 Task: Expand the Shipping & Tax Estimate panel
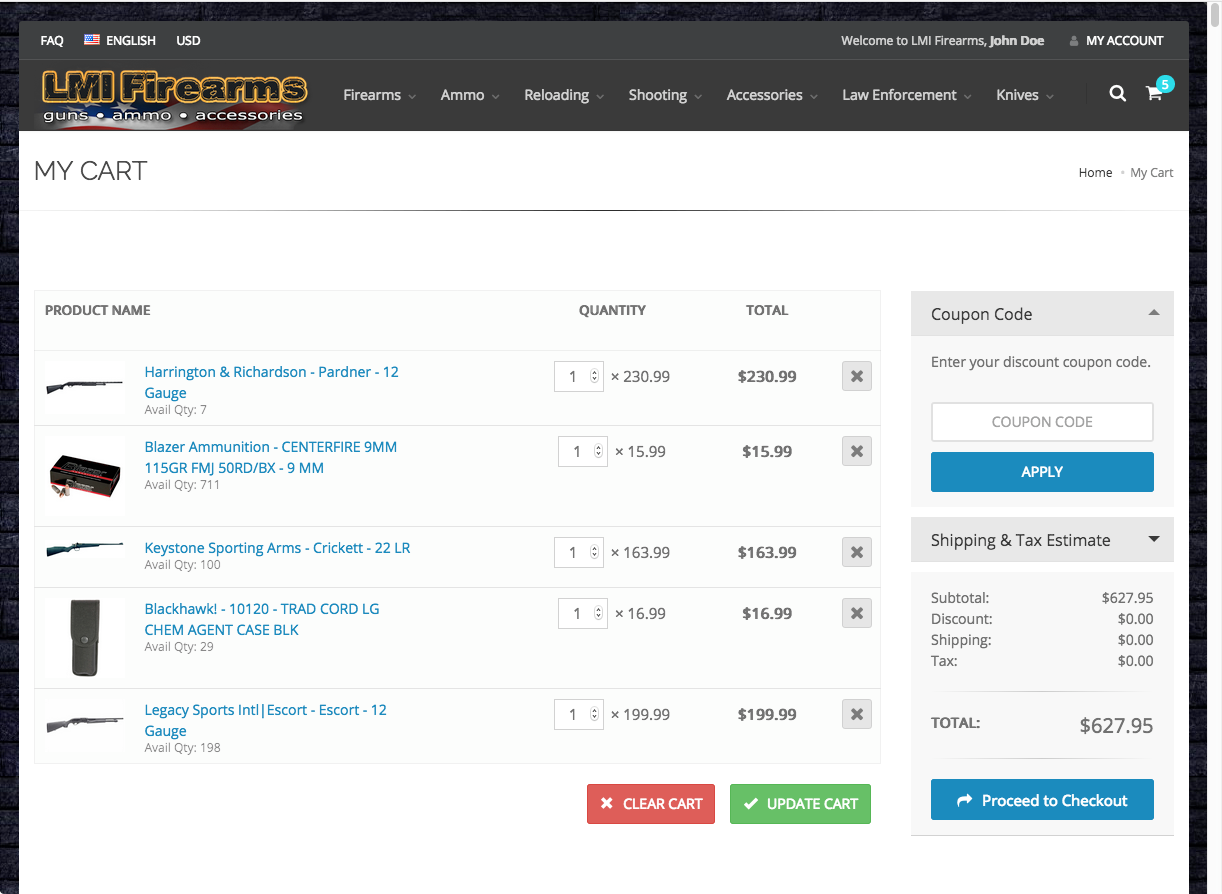tap(1154, 539)
